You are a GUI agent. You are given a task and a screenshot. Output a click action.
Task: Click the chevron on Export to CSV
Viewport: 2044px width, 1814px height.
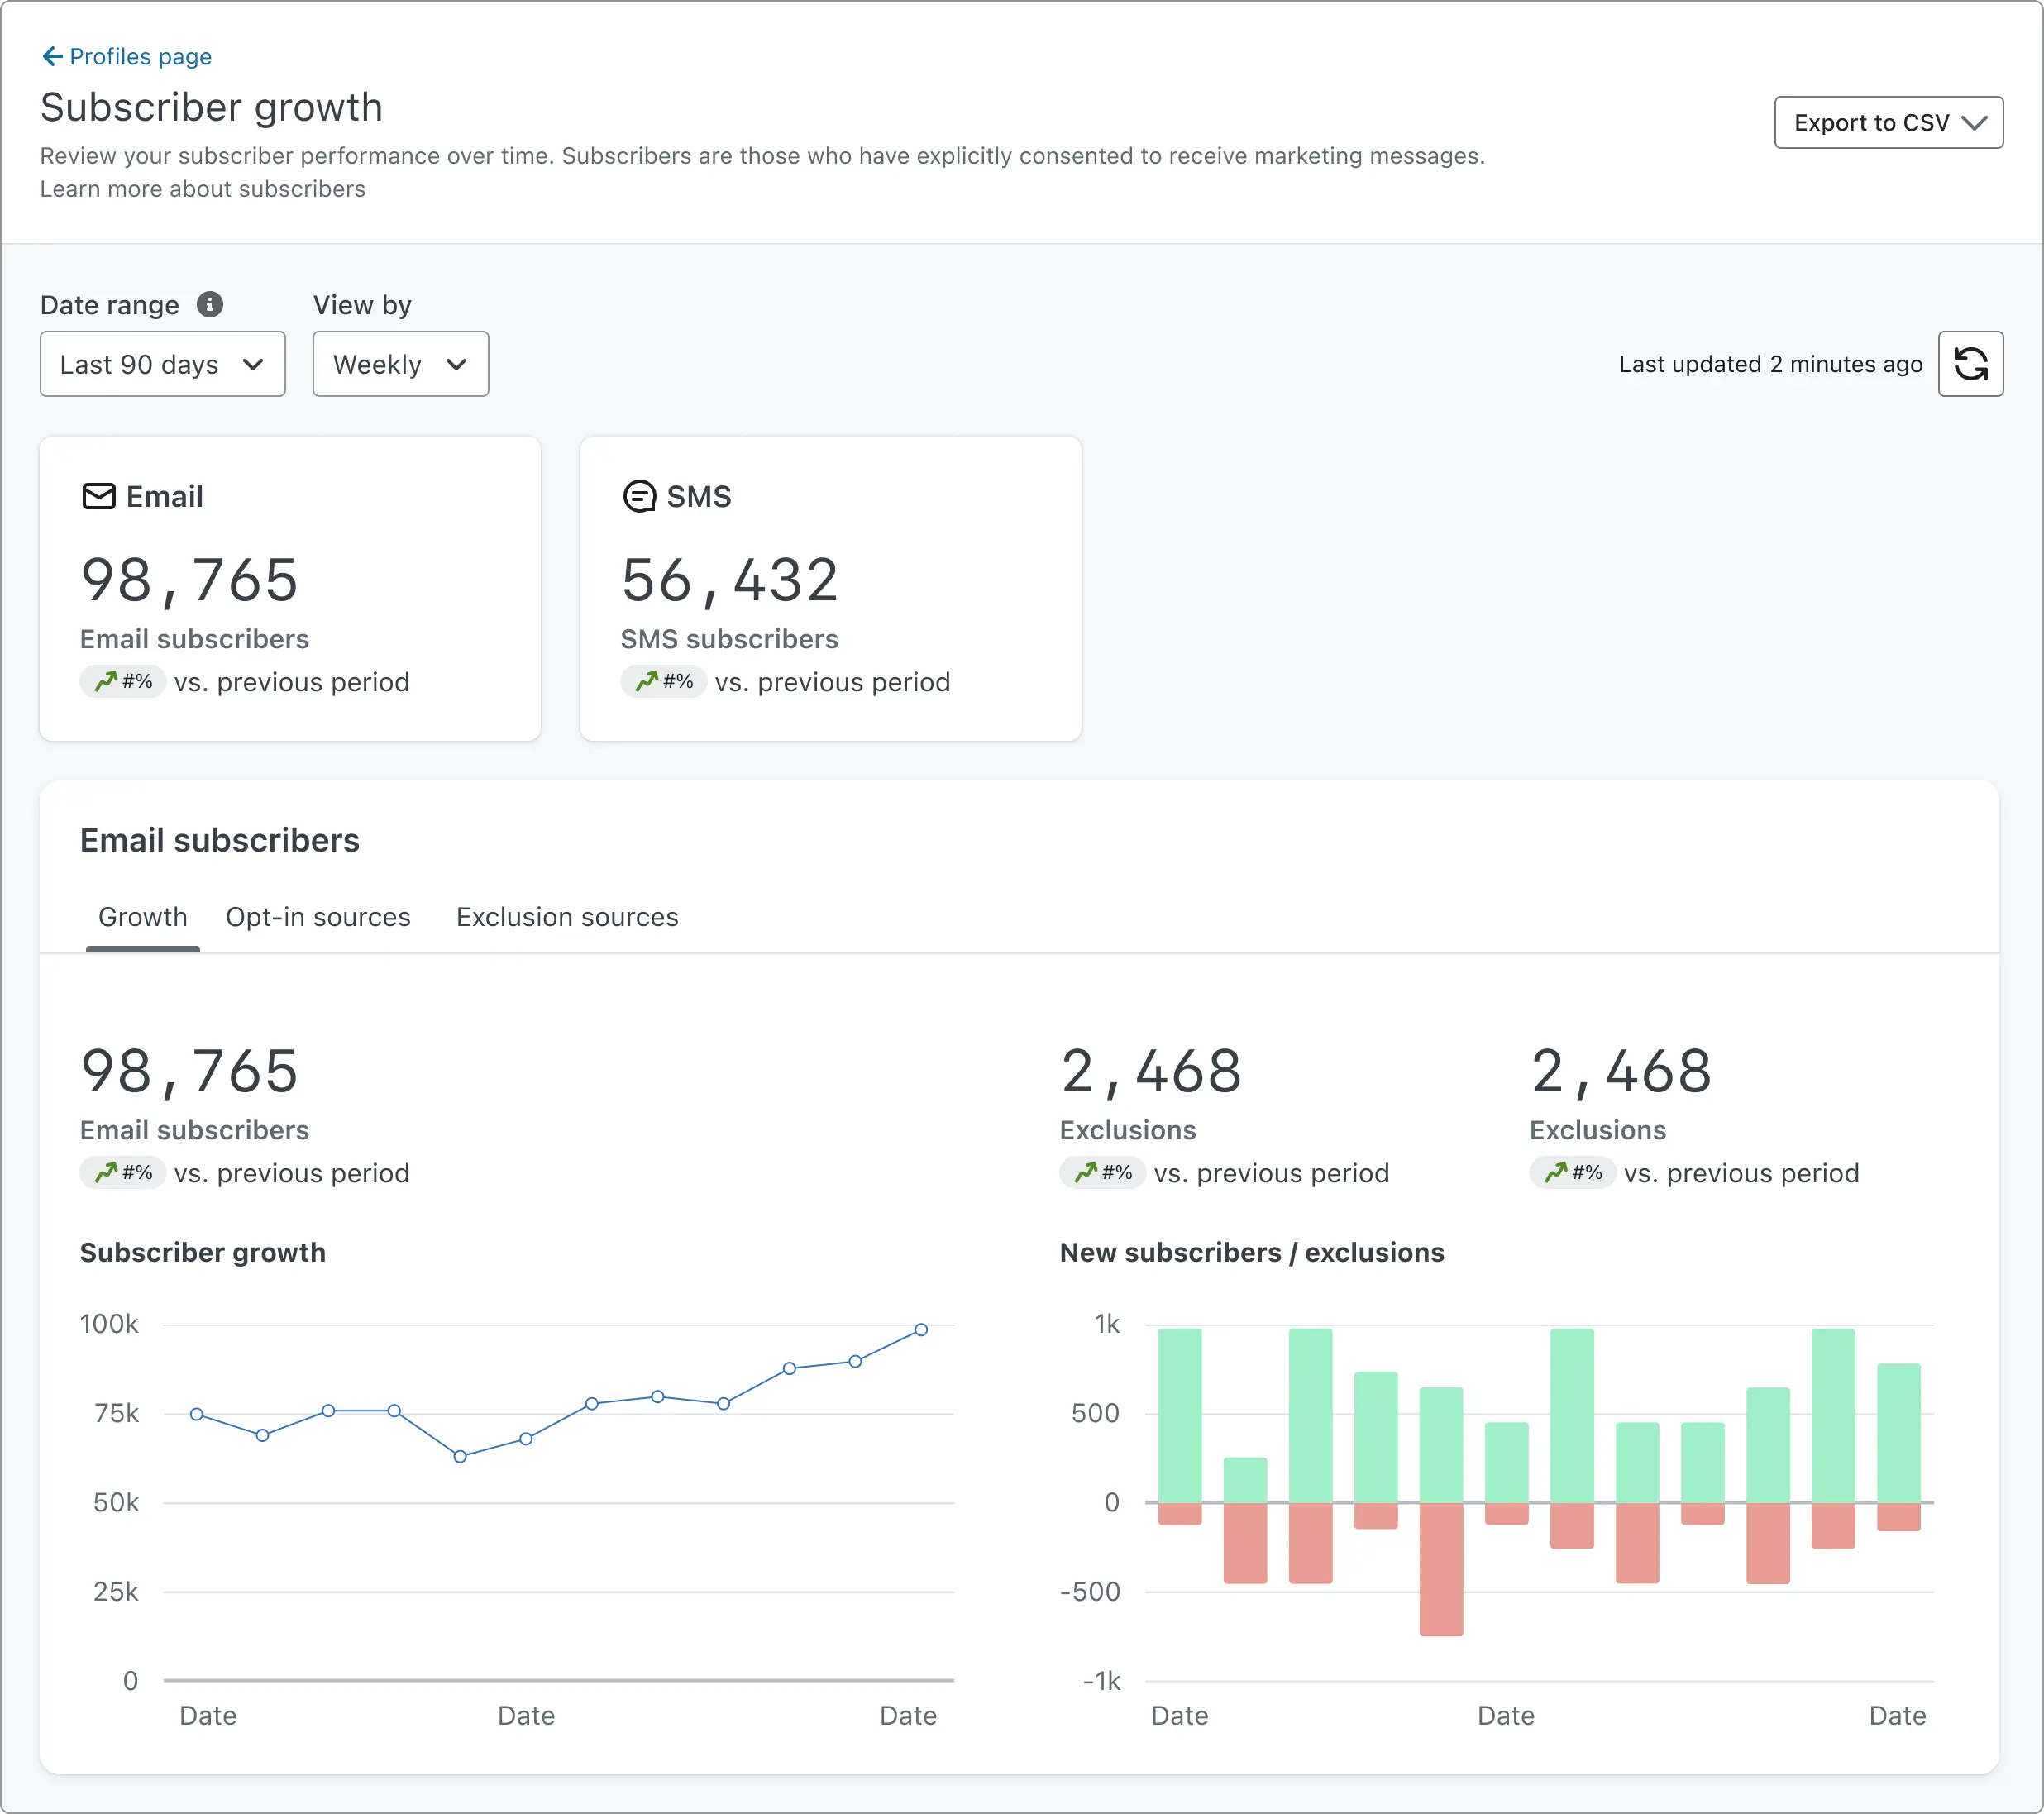[x=1974, y=123]
